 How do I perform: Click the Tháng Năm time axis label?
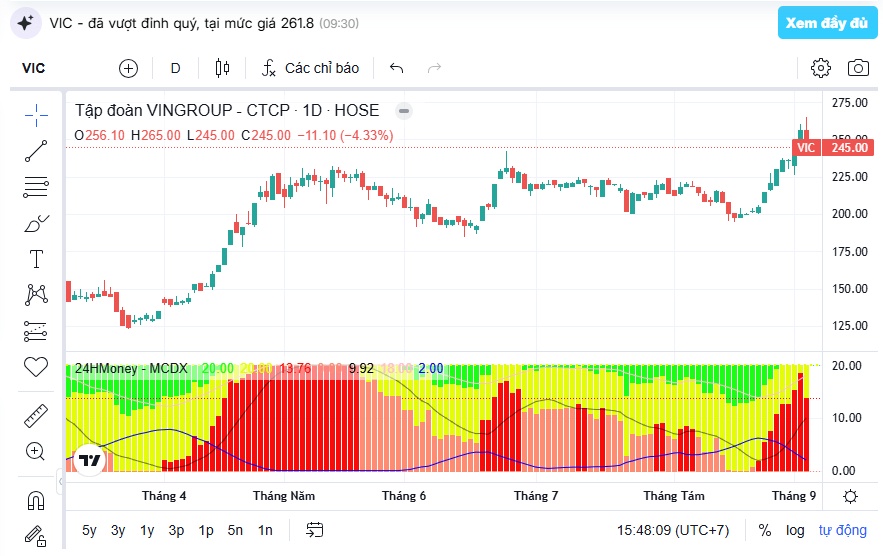pos(284,496)
